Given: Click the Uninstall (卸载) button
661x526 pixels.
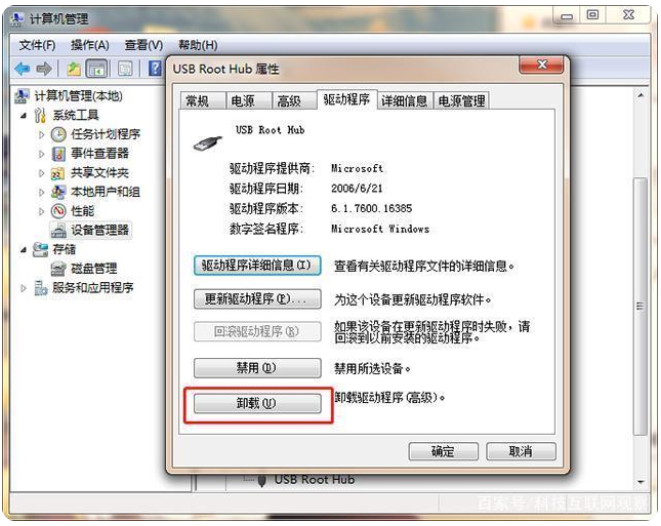Looking at the screenshot, I should pos(257,403).
